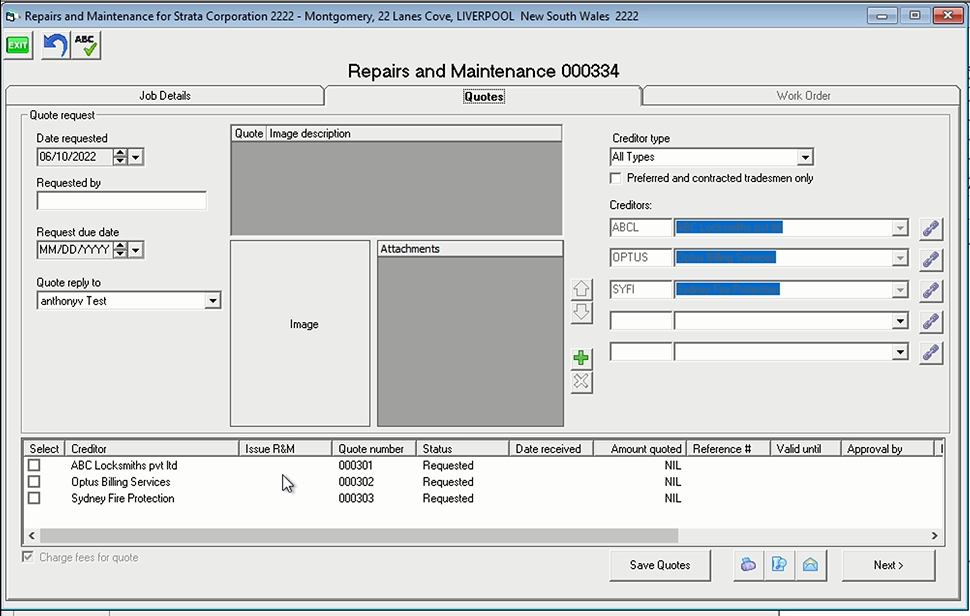970x616 pixels.
Task: Click the Issue R&M column header
Action: [285, 449]
